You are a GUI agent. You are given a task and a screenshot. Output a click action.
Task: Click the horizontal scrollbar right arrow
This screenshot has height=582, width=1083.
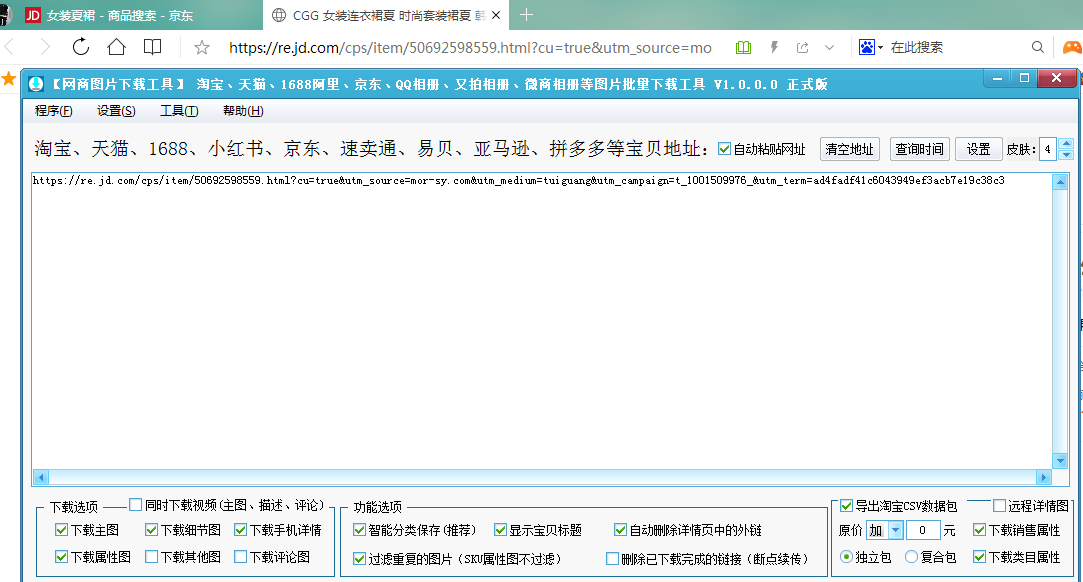pyautogui.click(x=1044, y=477)
